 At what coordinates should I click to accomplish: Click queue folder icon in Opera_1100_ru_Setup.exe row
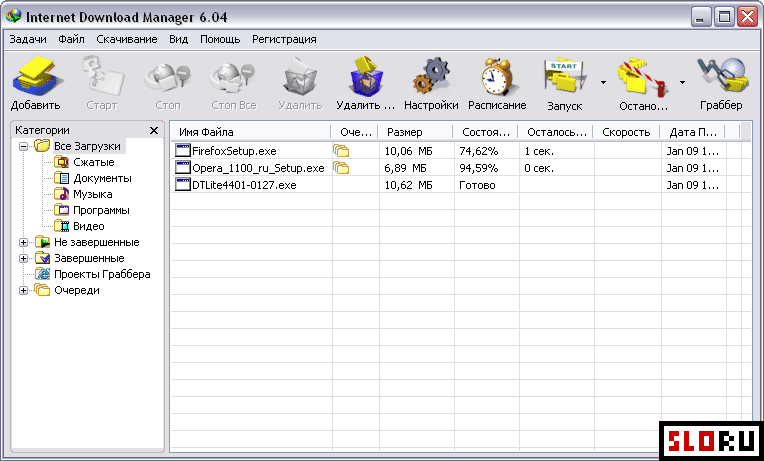point(341,168)
